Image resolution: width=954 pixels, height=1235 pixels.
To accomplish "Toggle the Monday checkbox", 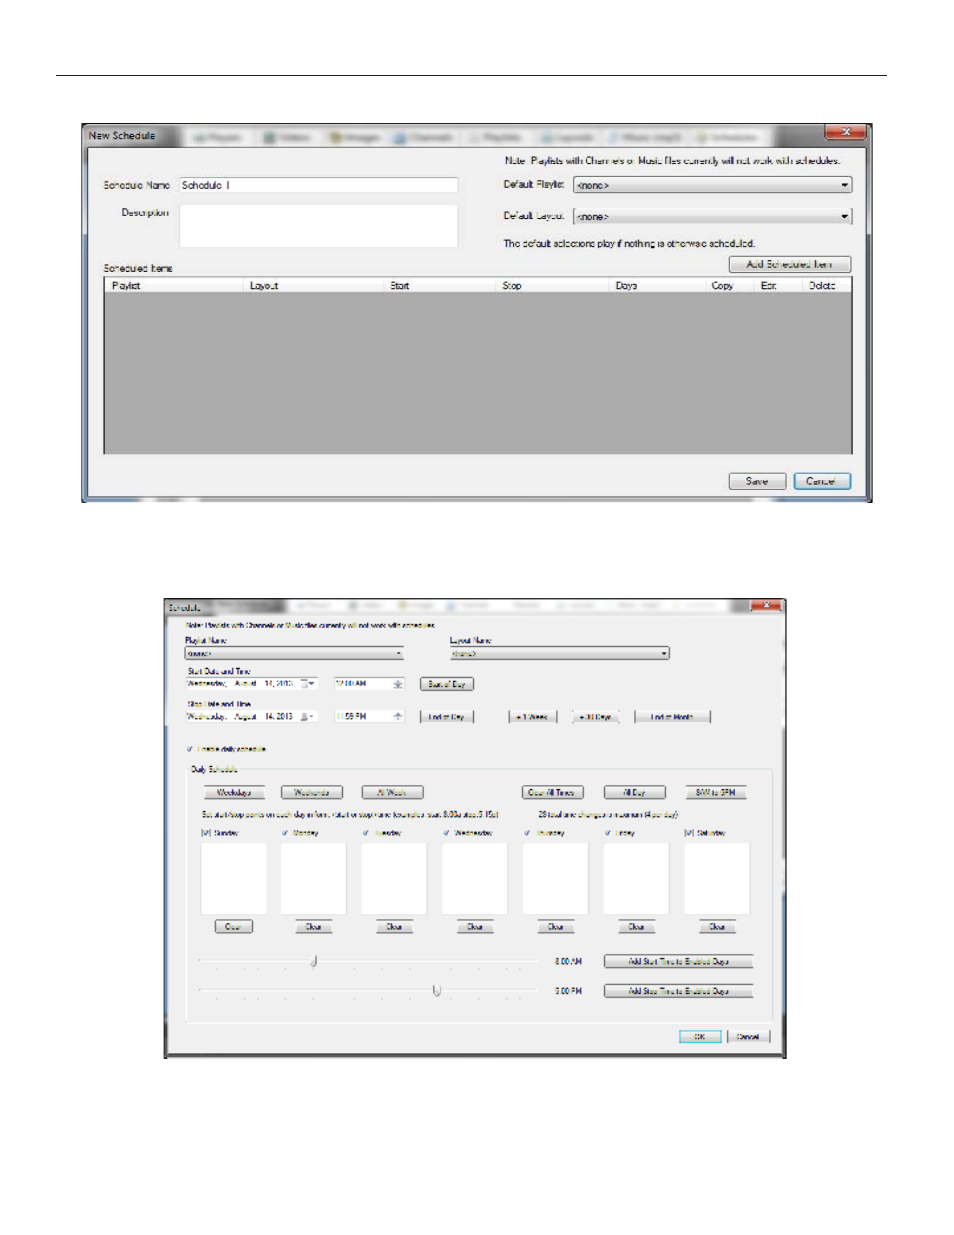I will point(286,832).
